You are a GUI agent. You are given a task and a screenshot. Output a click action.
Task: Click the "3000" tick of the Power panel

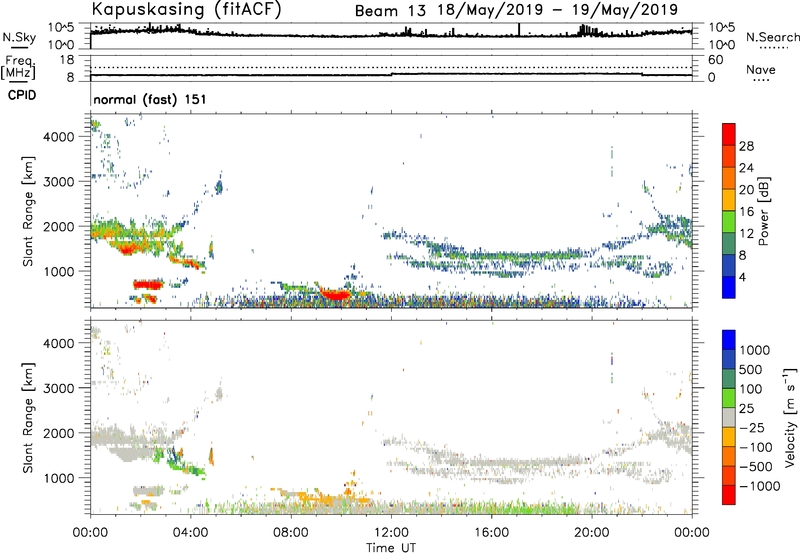(59, 182)
